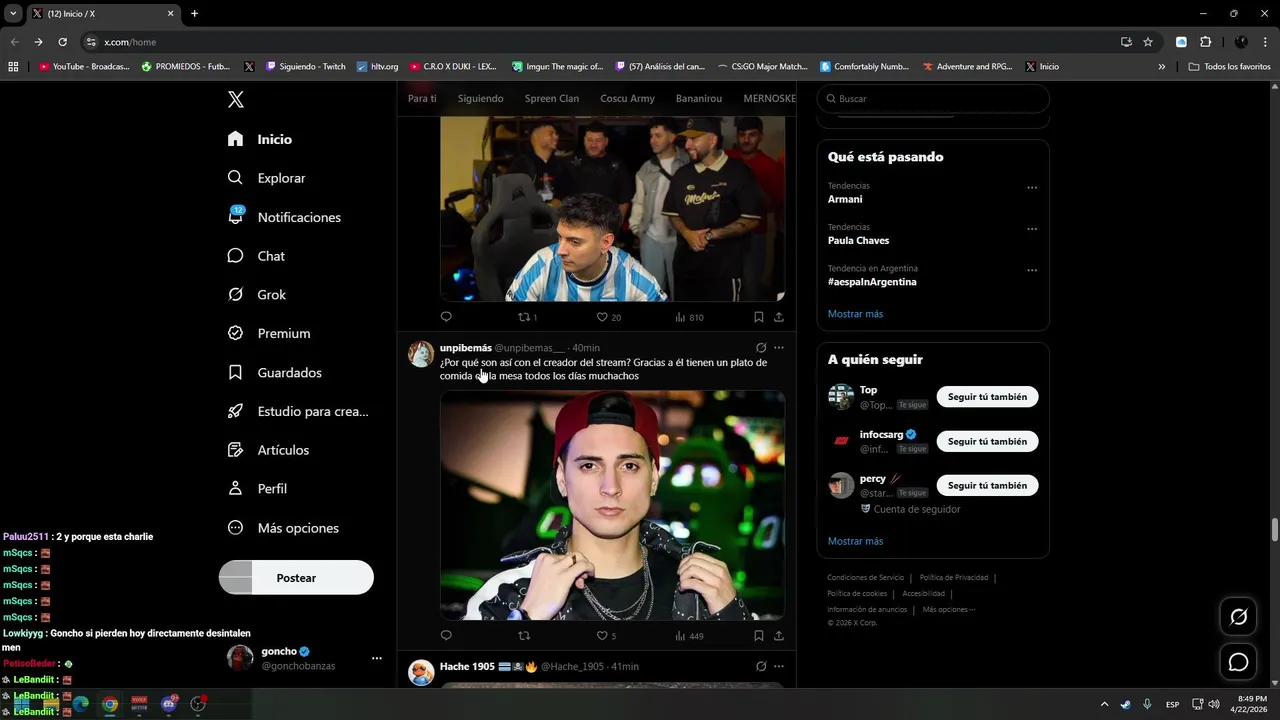Open more options on Hache 1905 post
The width and height of the screenshot is (1280, 720).
pos(779,666)
